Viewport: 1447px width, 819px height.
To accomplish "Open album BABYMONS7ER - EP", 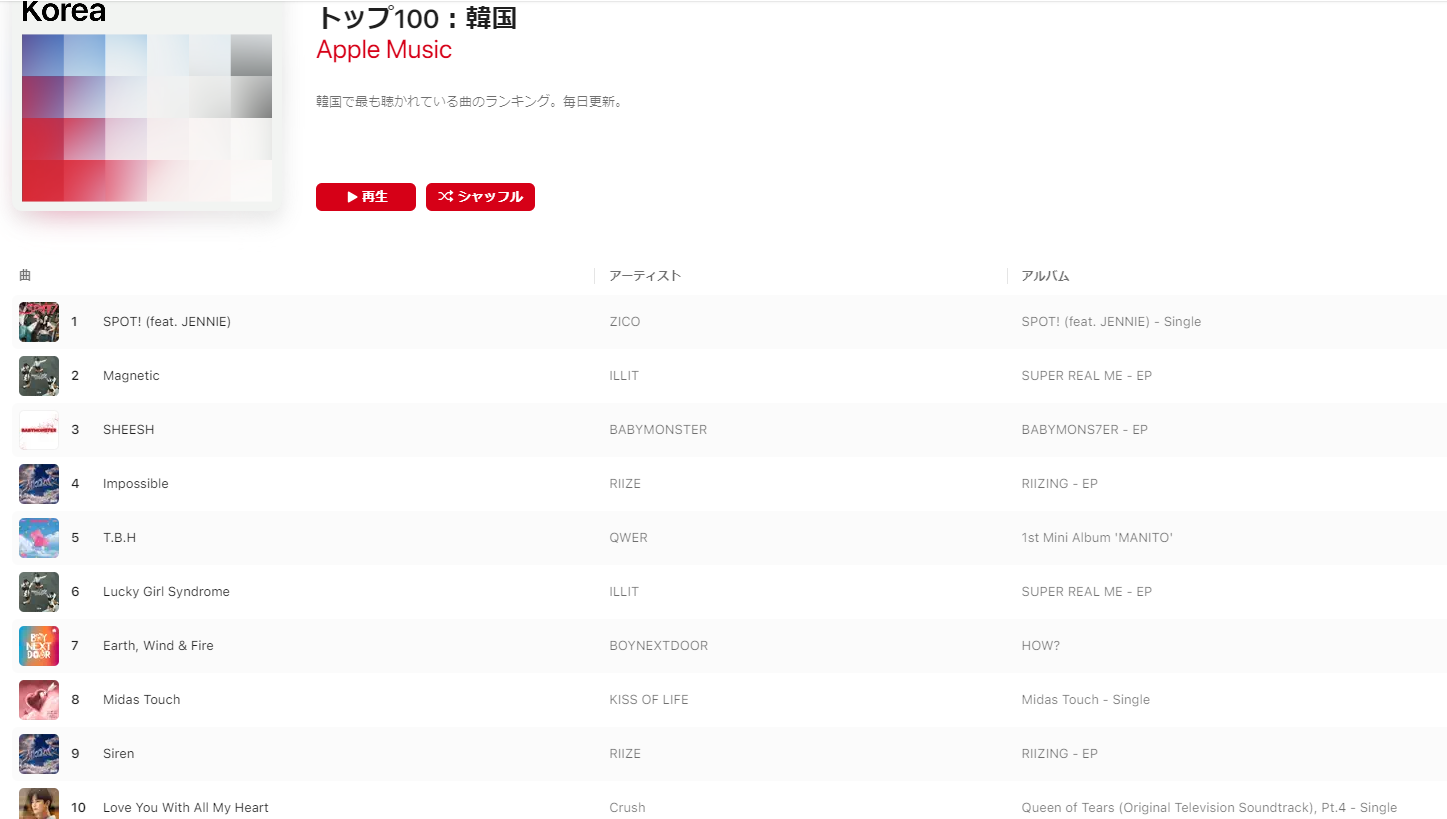I will coord(1085,430).
